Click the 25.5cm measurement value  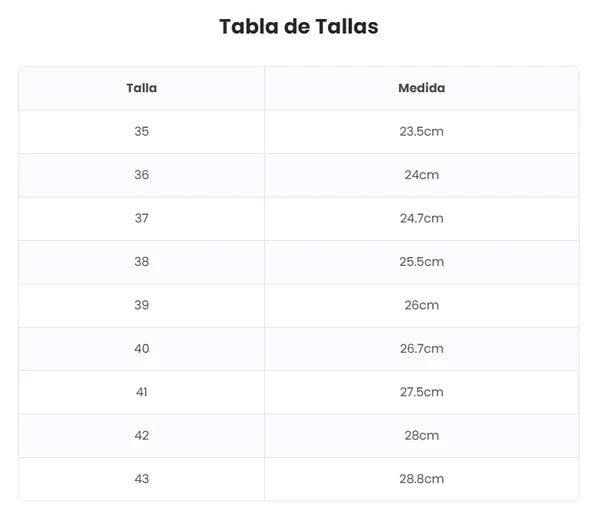[x=421, y=262]
